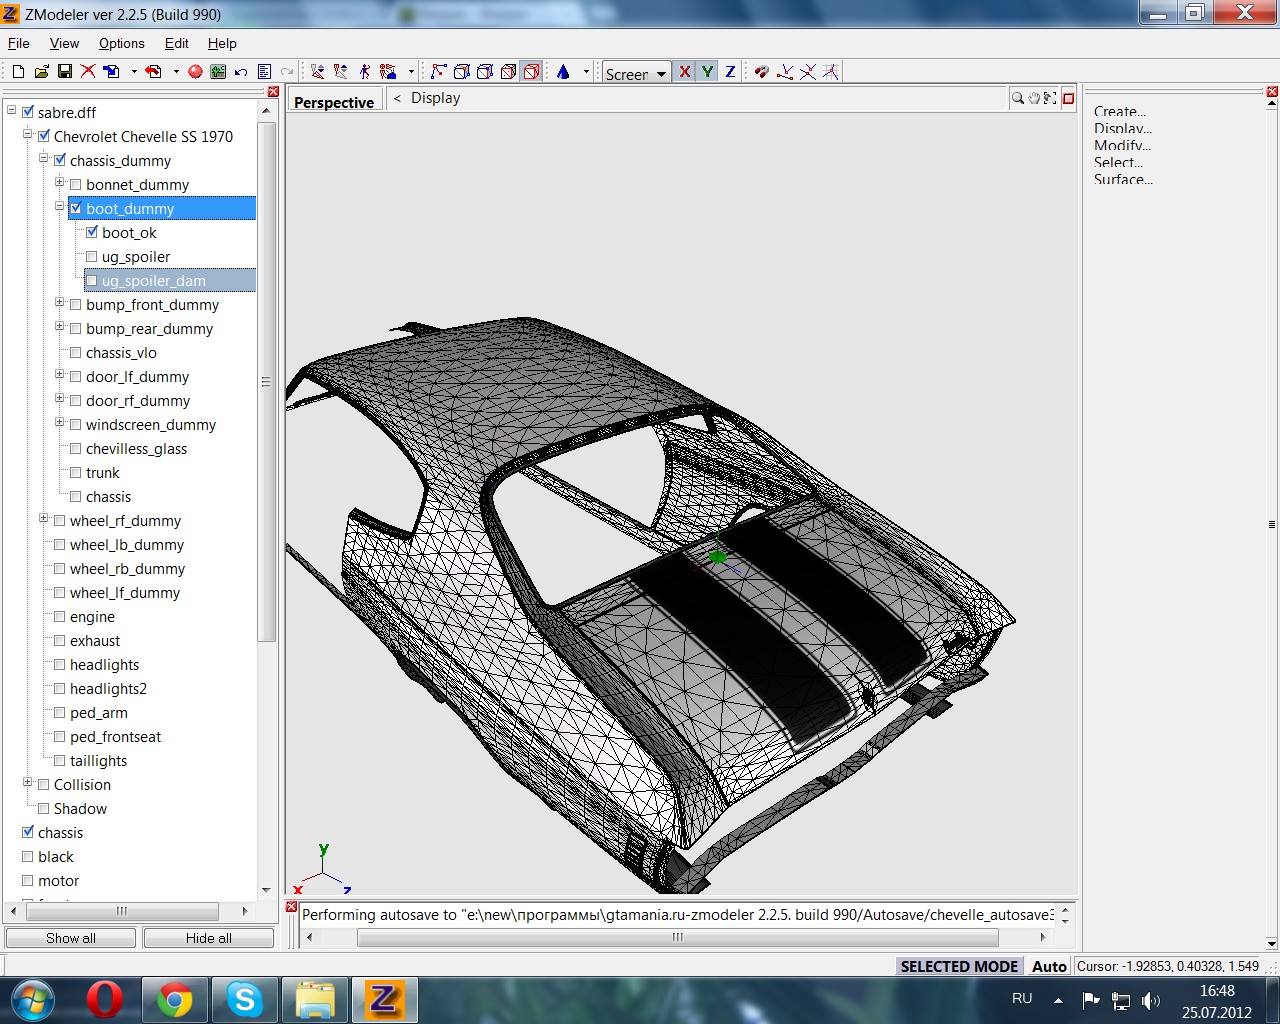Click the Show all button
This screenshot has width=1280, height=1024.
click(71, 938)
